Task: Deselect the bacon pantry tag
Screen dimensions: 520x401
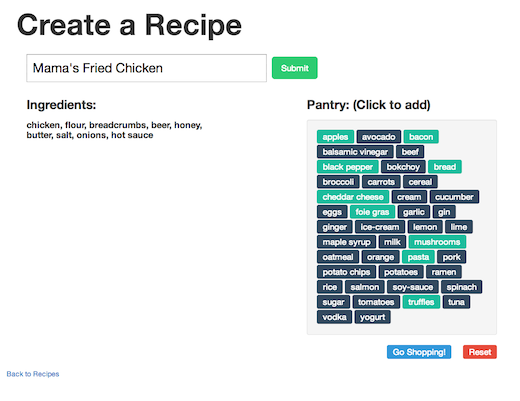Action: pyautogui.click(x=421, y=137)
